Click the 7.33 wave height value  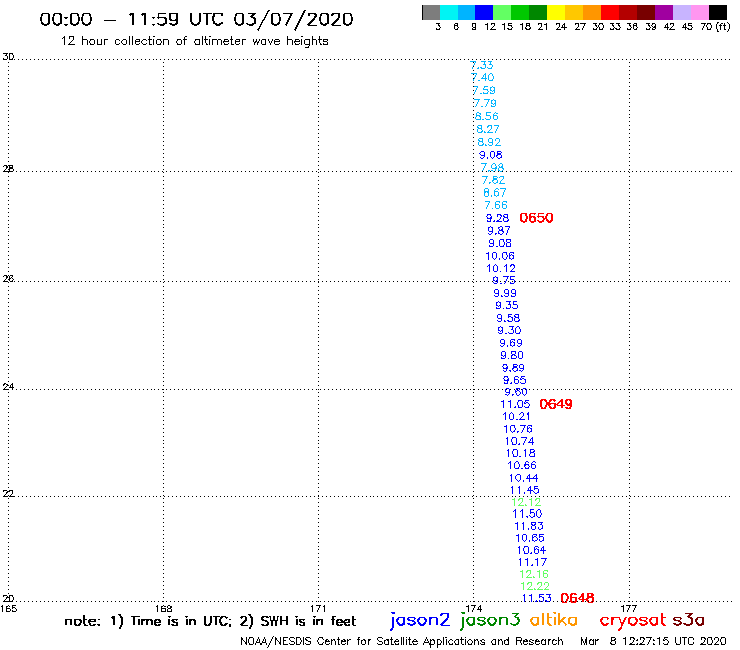click(482, 65)
